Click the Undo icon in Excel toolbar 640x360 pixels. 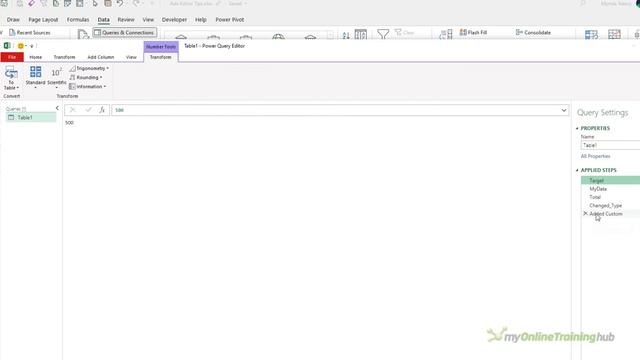coord(120,3)
